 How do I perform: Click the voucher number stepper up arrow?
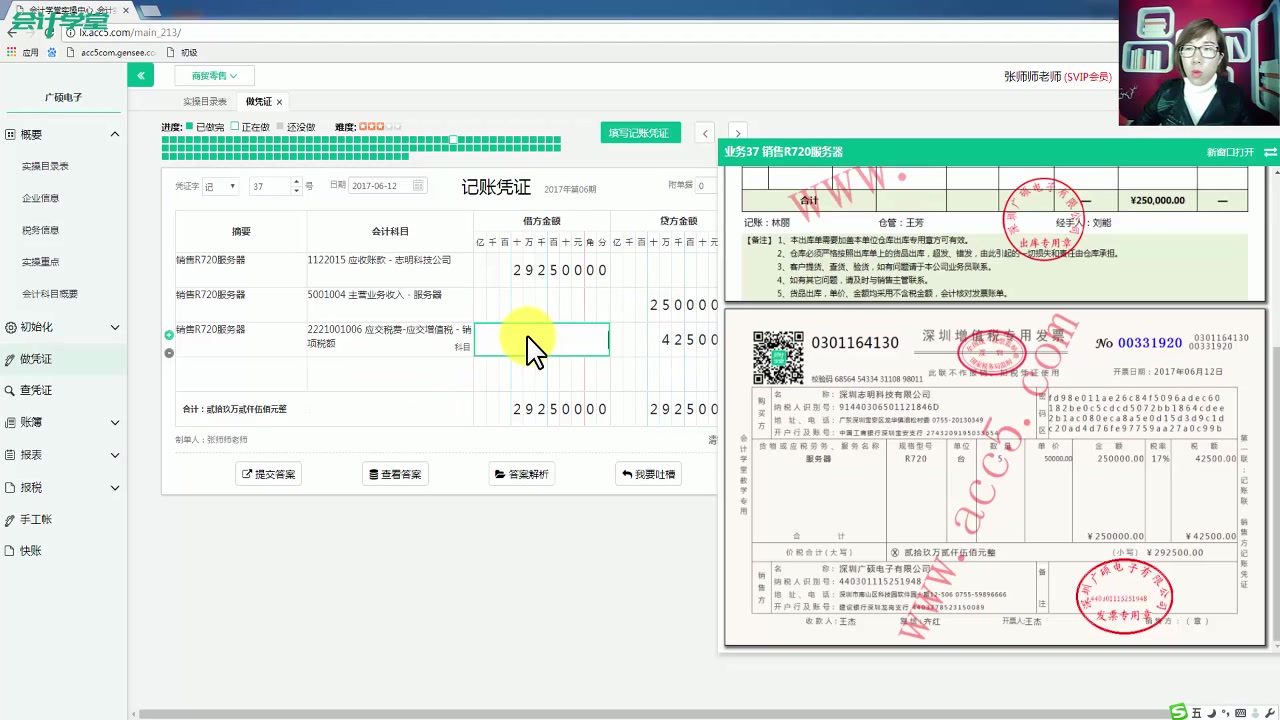click(296, 183)
